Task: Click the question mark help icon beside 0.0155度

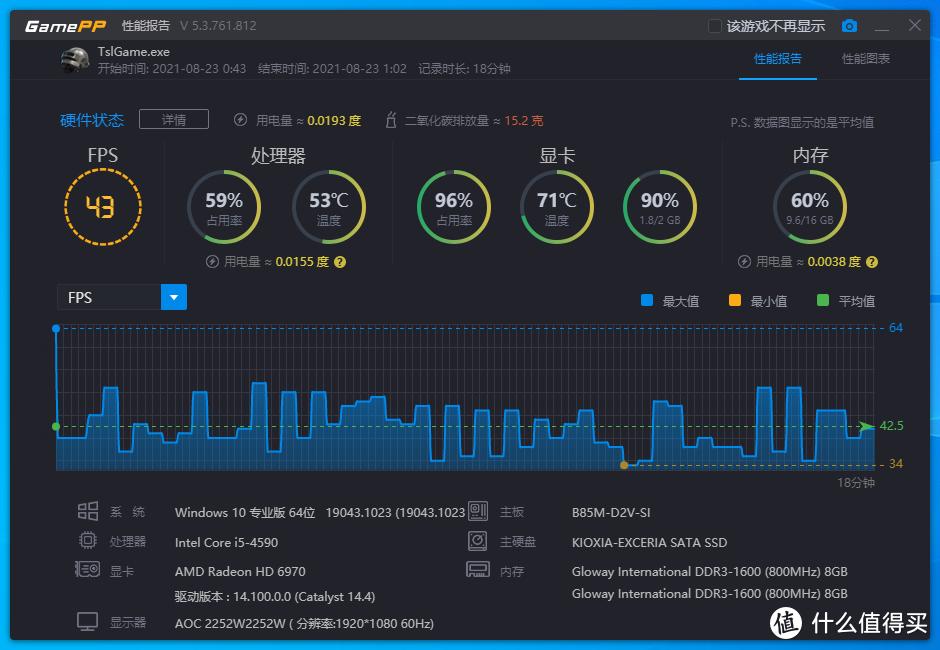Action: [x=338, y=262]
